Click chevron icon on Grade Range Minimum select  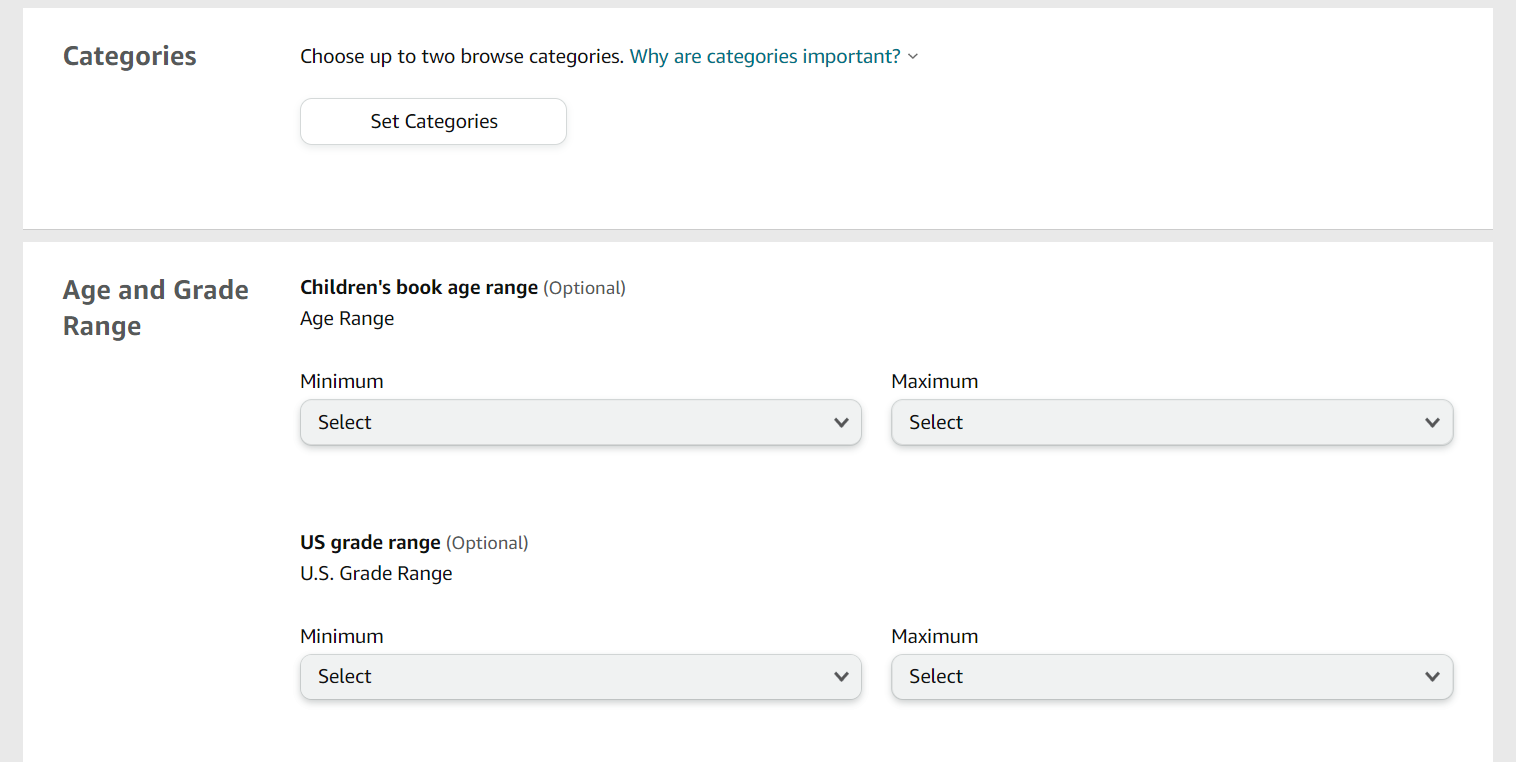841,677
